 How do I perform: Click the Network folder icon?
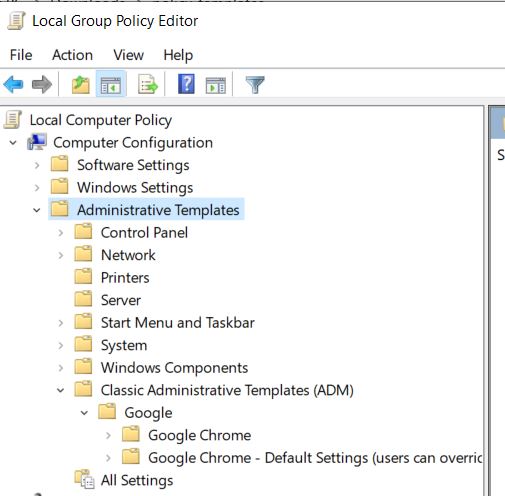(x=83, y=254)
